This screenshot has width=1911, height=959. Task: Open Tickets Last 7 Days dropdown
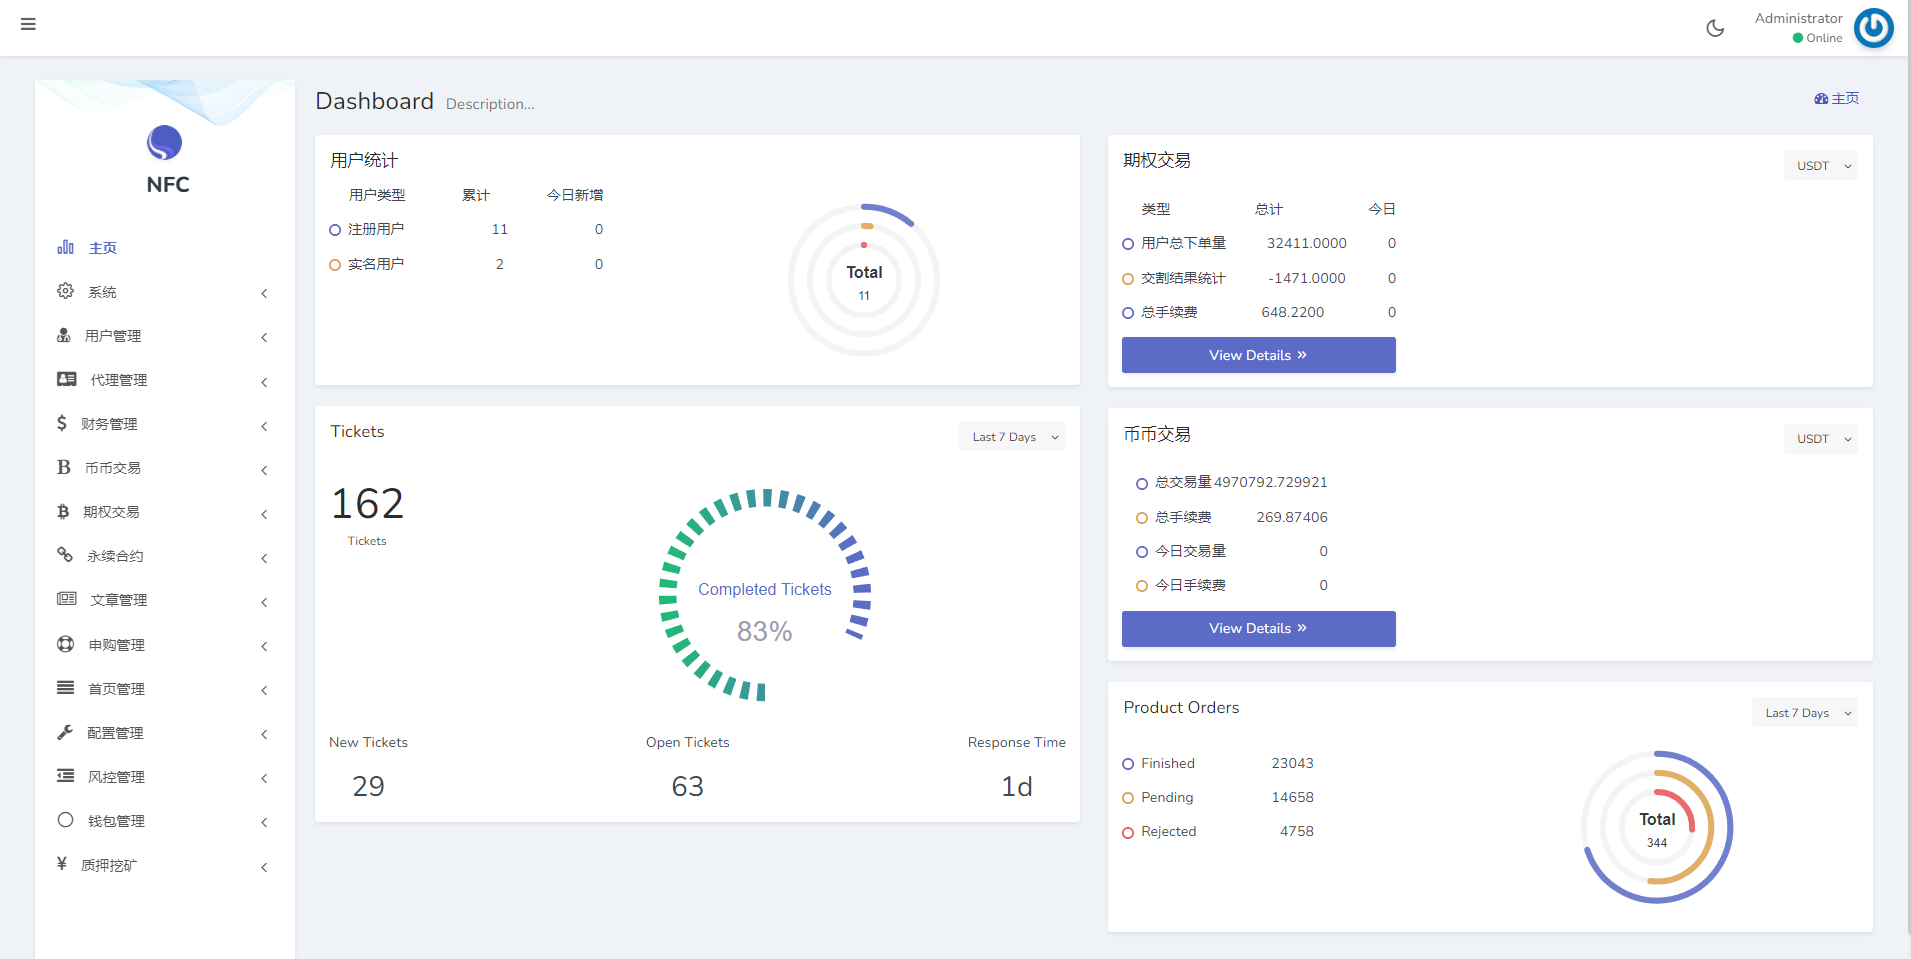click(x=1012, y=437)
